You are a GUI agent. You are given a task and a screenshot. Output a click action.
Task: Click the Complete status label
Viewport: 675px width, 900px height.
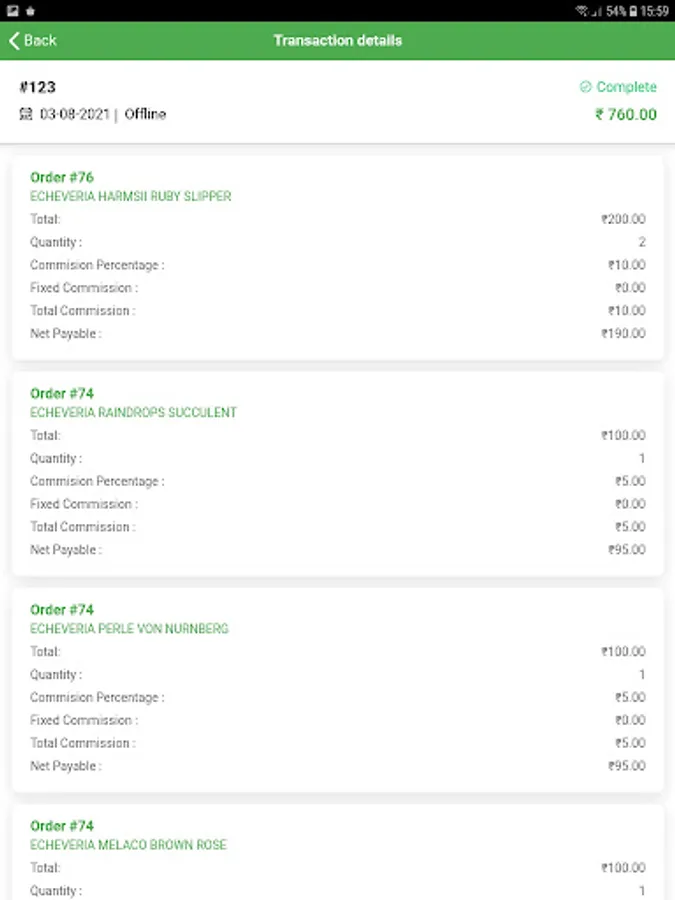click(626, 87)
